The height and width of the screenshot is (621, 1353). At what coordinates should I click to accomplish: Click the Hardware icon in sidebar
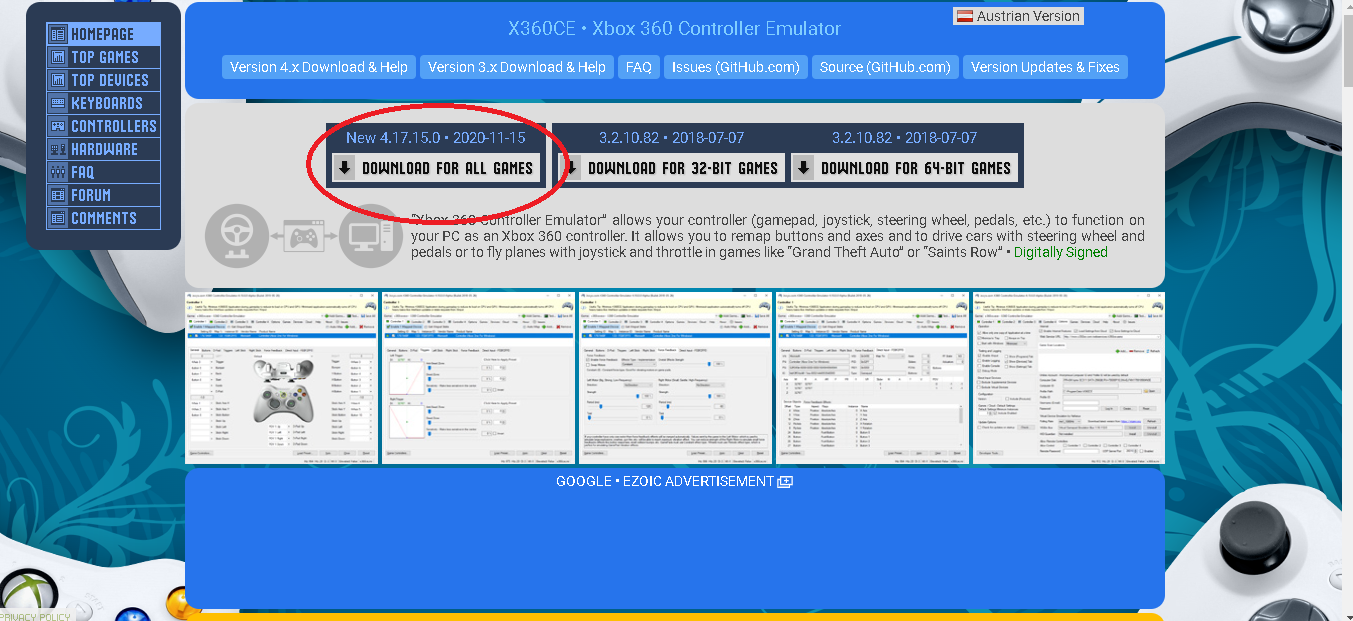coord(58,149)
